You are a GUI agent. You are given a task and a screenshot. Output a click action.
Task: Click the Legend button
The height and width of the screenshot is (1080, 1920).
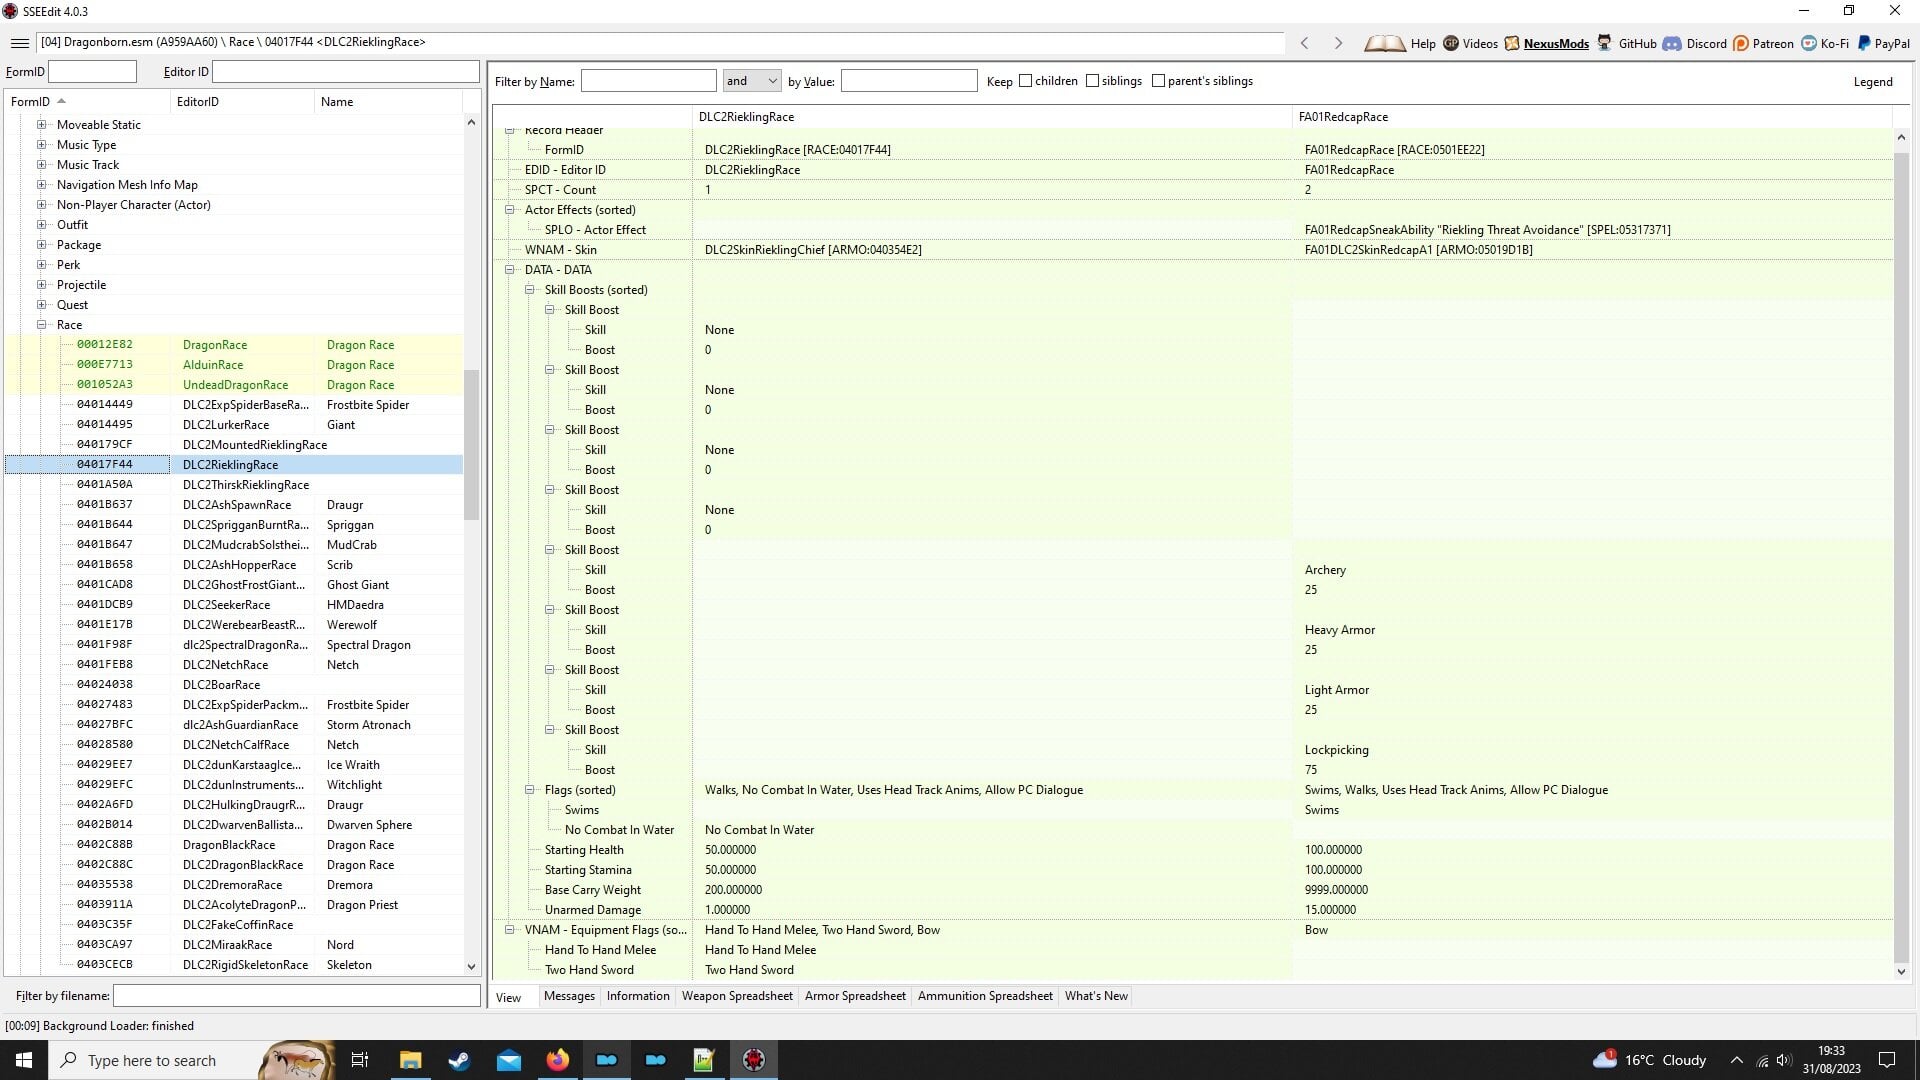(x=1873, y=82)
